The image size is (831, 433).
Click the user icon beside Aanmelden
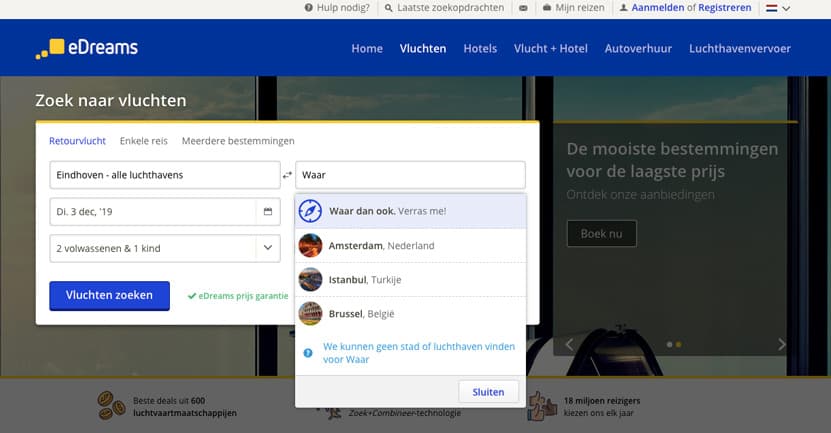point(624,8)
